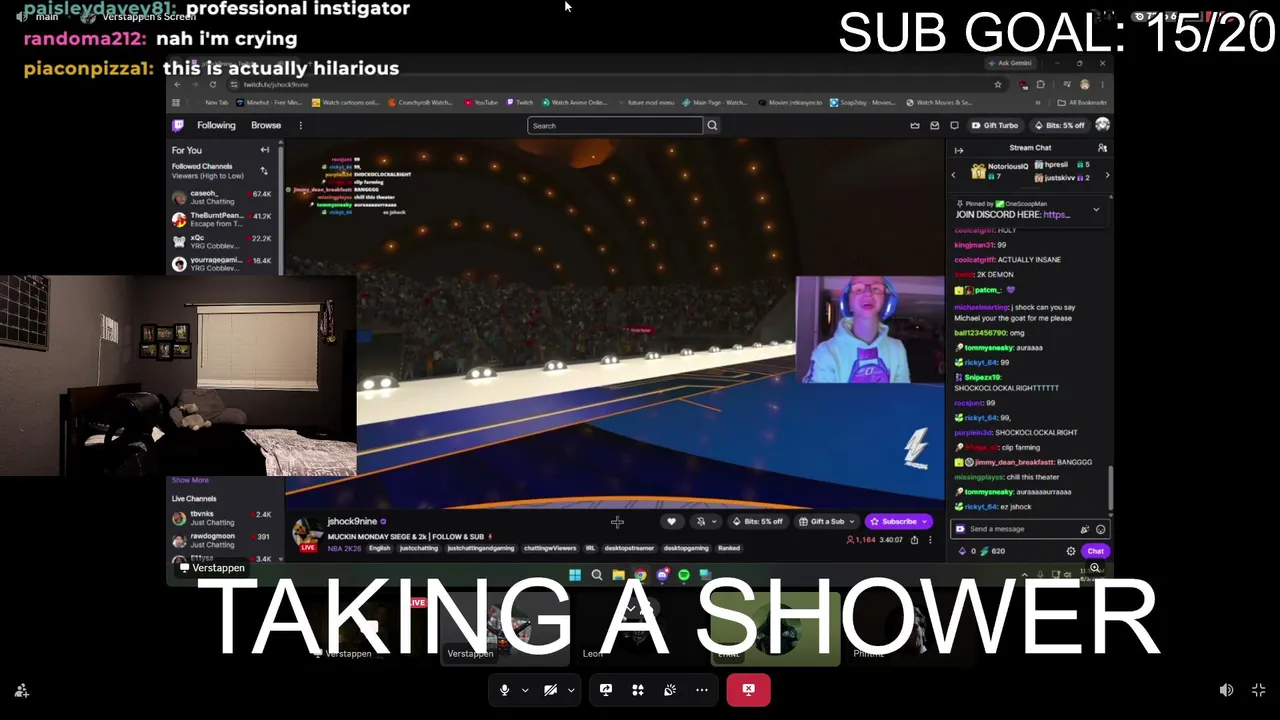Open yourragegaming channel in sidebar
This screenshot has height=720, width=1280.
click(222, 264)
